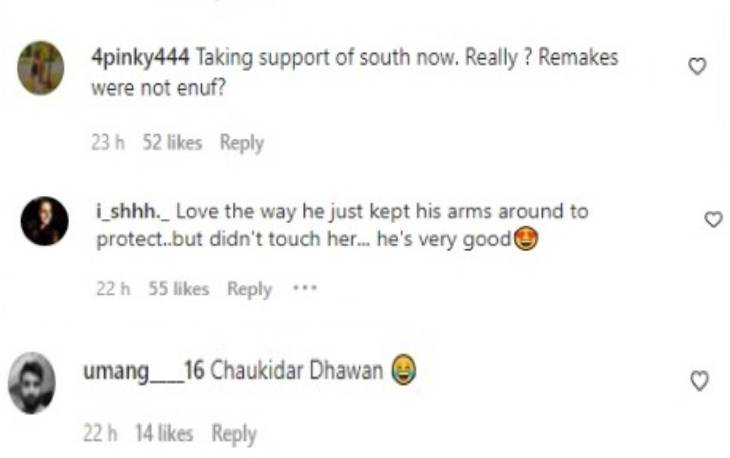Like umang___16's Chaukidar Dhawan comment
The height and width of the screenshot is (458, 730).
[x=699, y=380]
